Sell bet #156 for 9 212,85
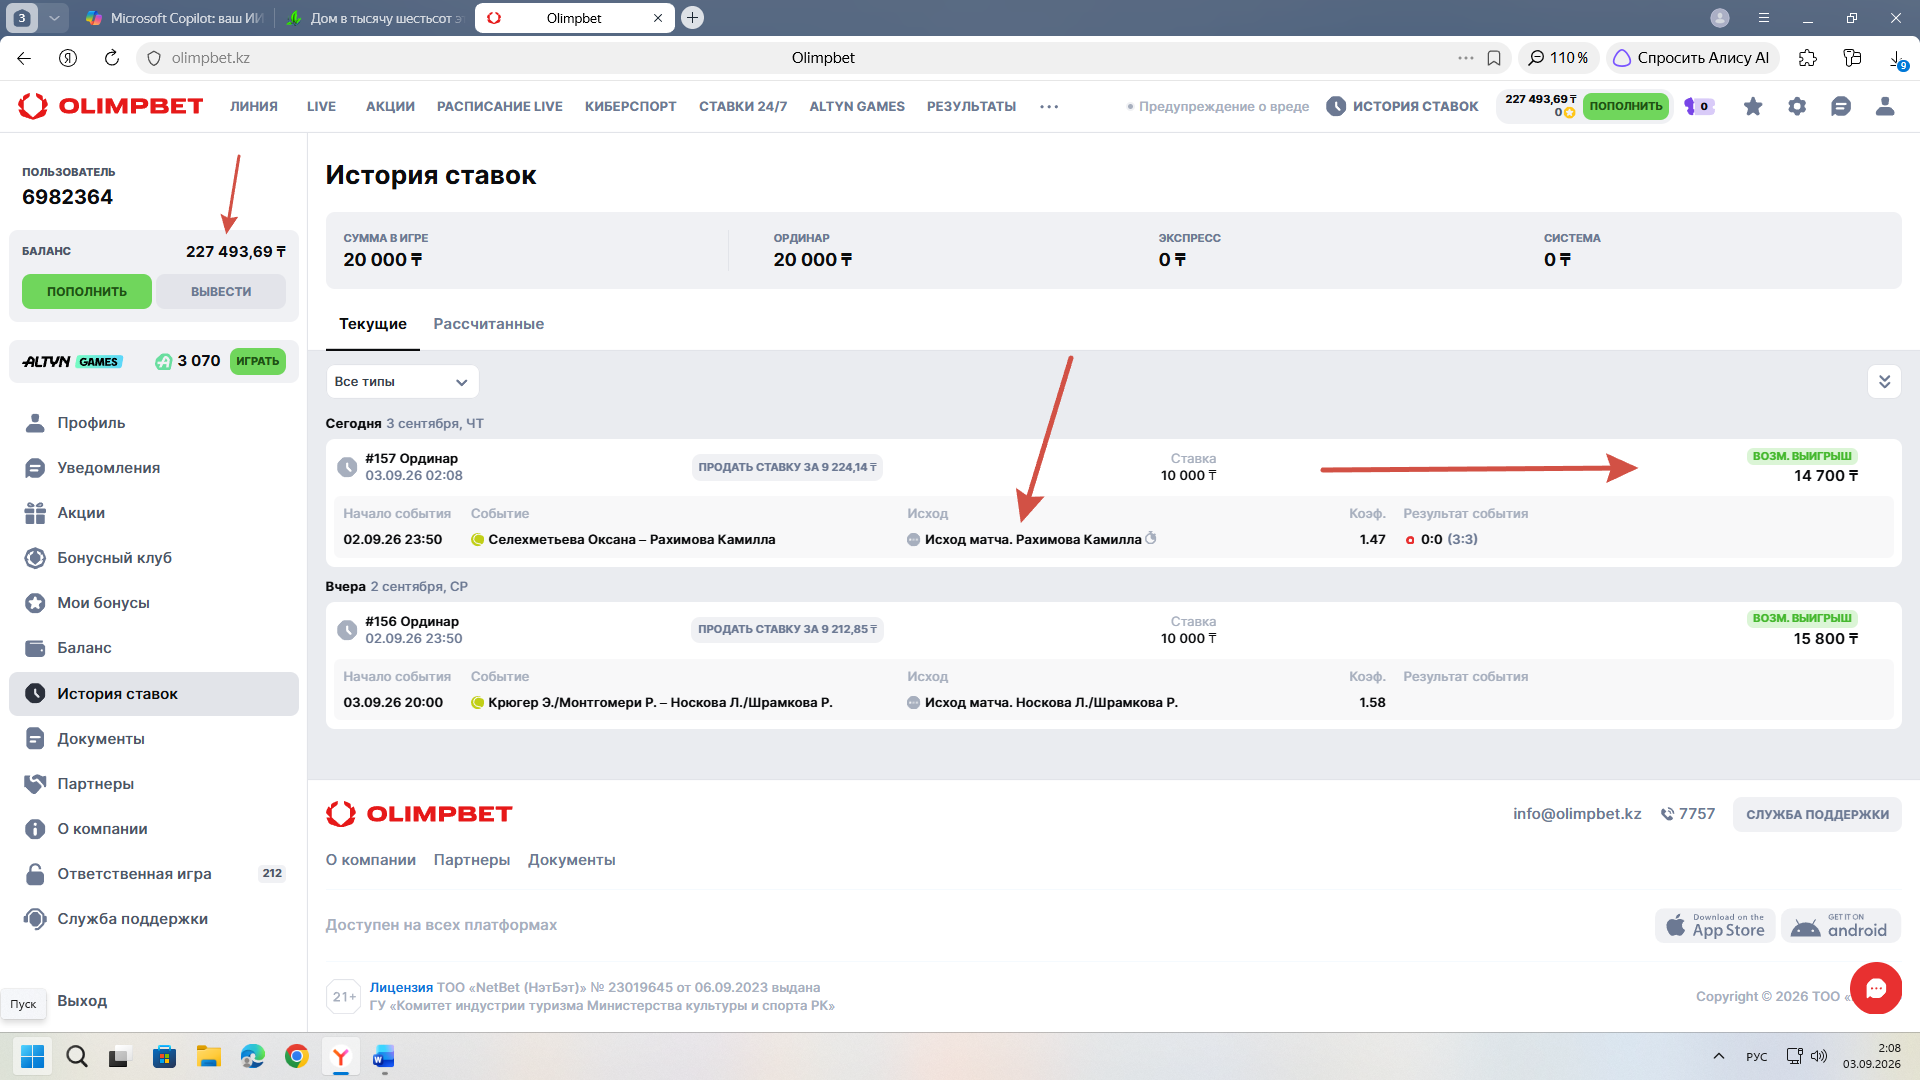This screenshot has height=1080, width=1920. click(787, 630)
